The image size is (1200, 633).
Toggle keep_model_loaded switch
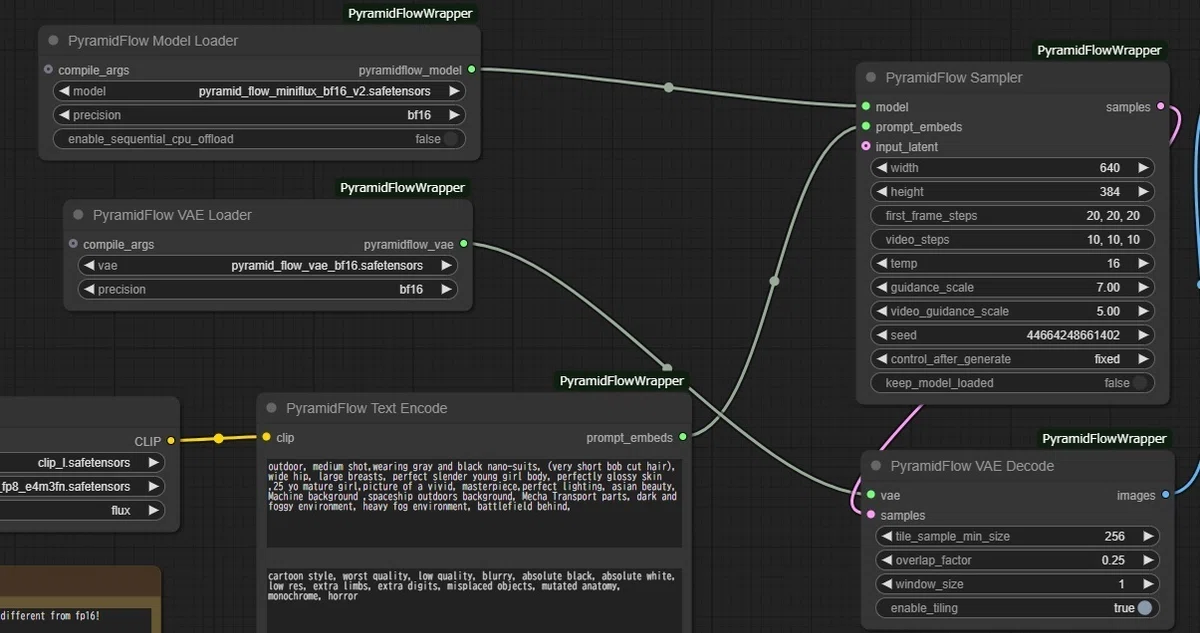(1141, 383)
